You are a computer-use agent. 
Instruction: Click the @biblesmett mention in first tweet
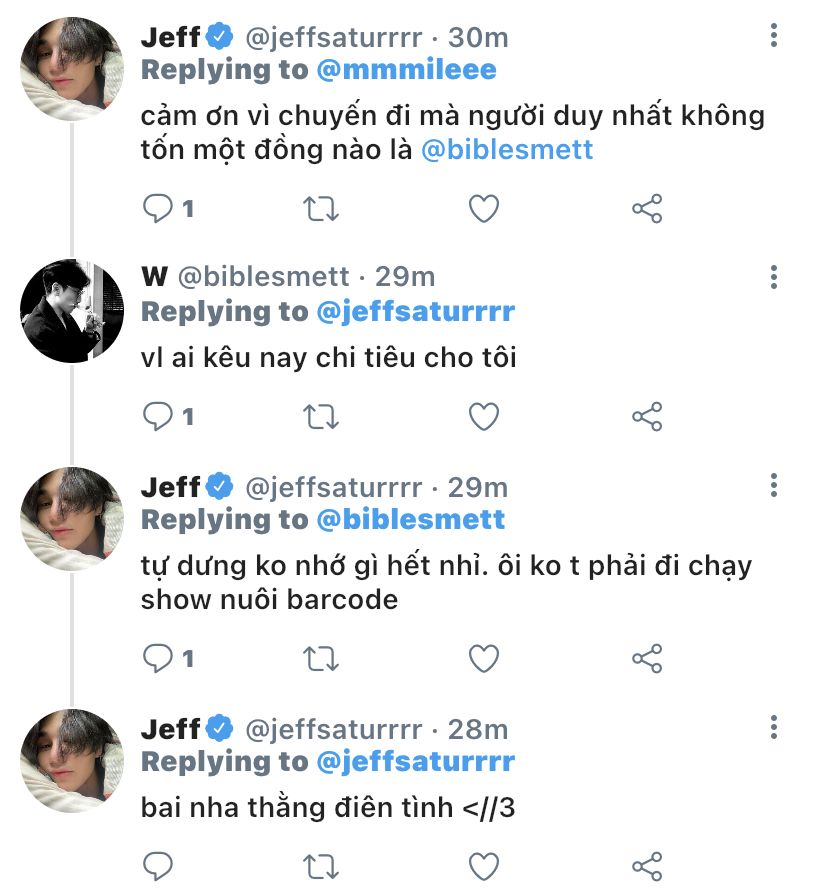click(x=507, y=150)
